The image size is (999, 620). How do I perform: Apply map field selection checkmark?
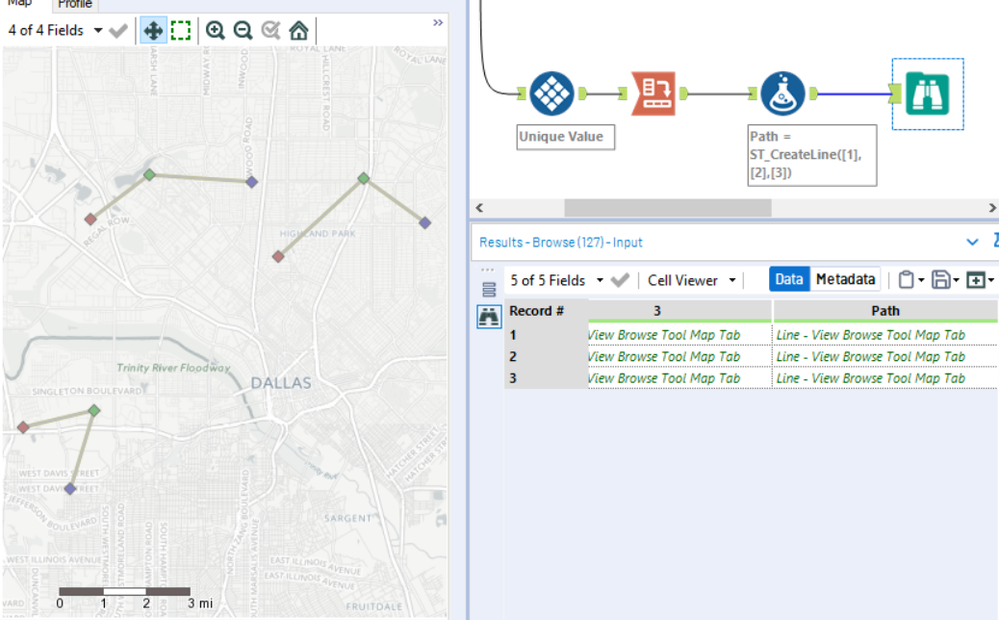click(119, 31)
